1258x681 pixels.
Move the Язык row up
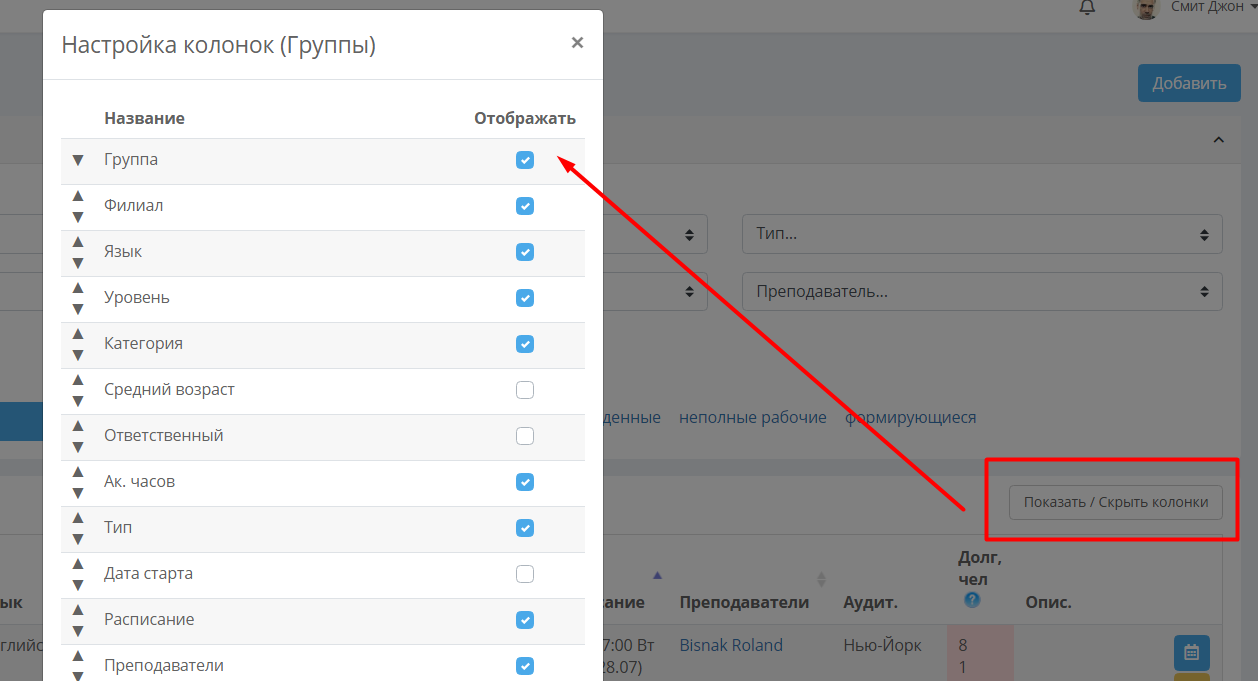coord(78,241)
